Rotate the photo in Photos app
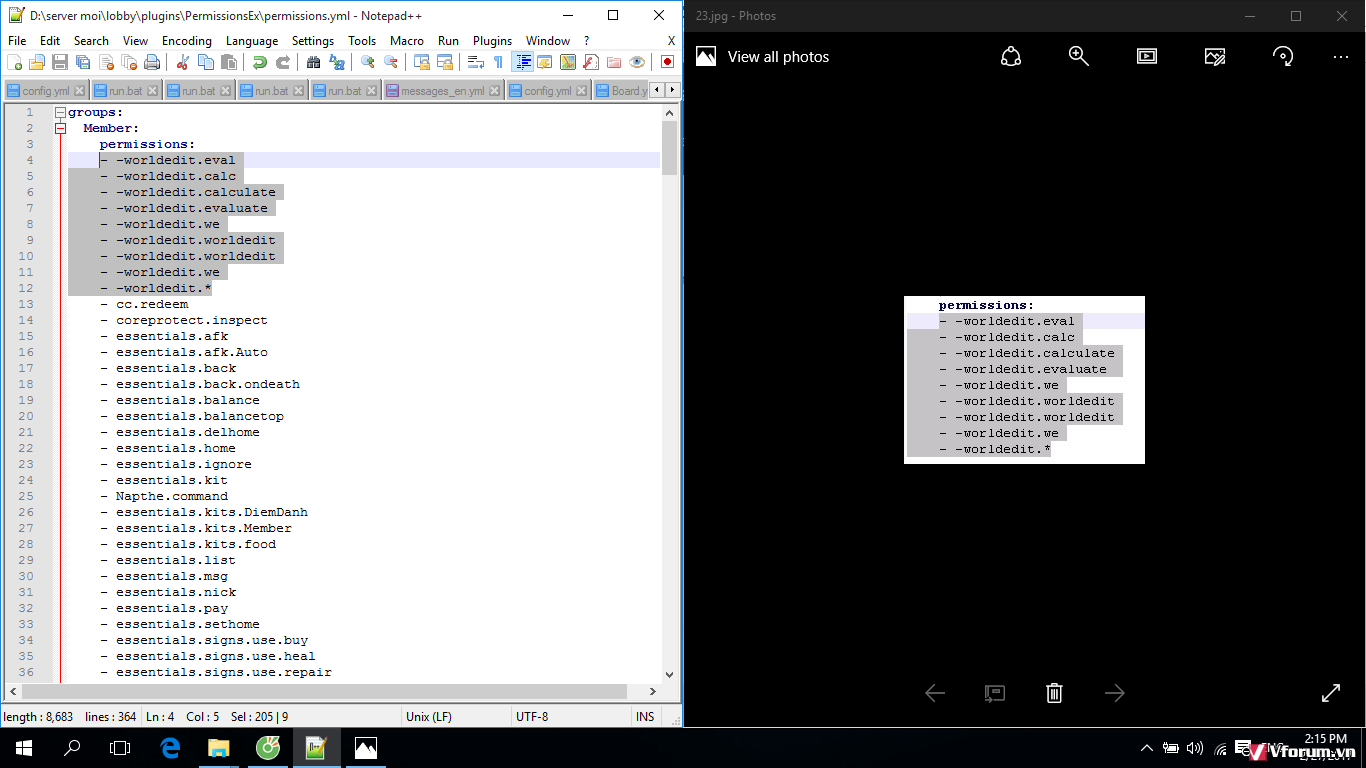Screen dimensions: 1366x768 click(1283, 57)
